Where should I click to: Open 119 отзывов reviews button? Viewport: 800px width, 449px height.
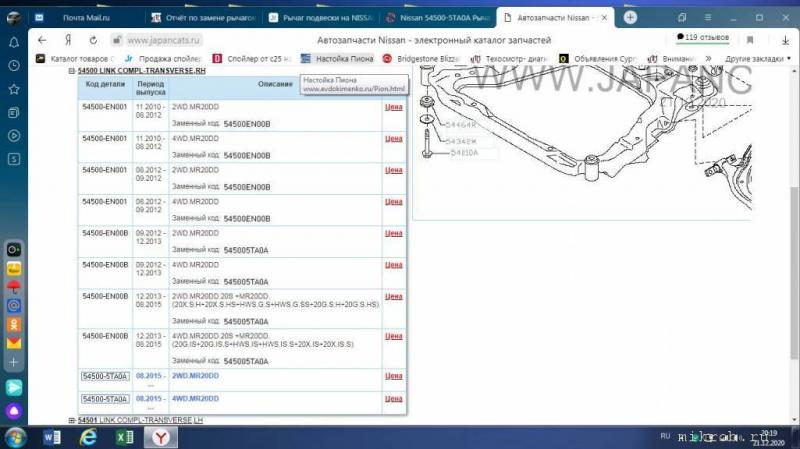(x=703, y=37)
